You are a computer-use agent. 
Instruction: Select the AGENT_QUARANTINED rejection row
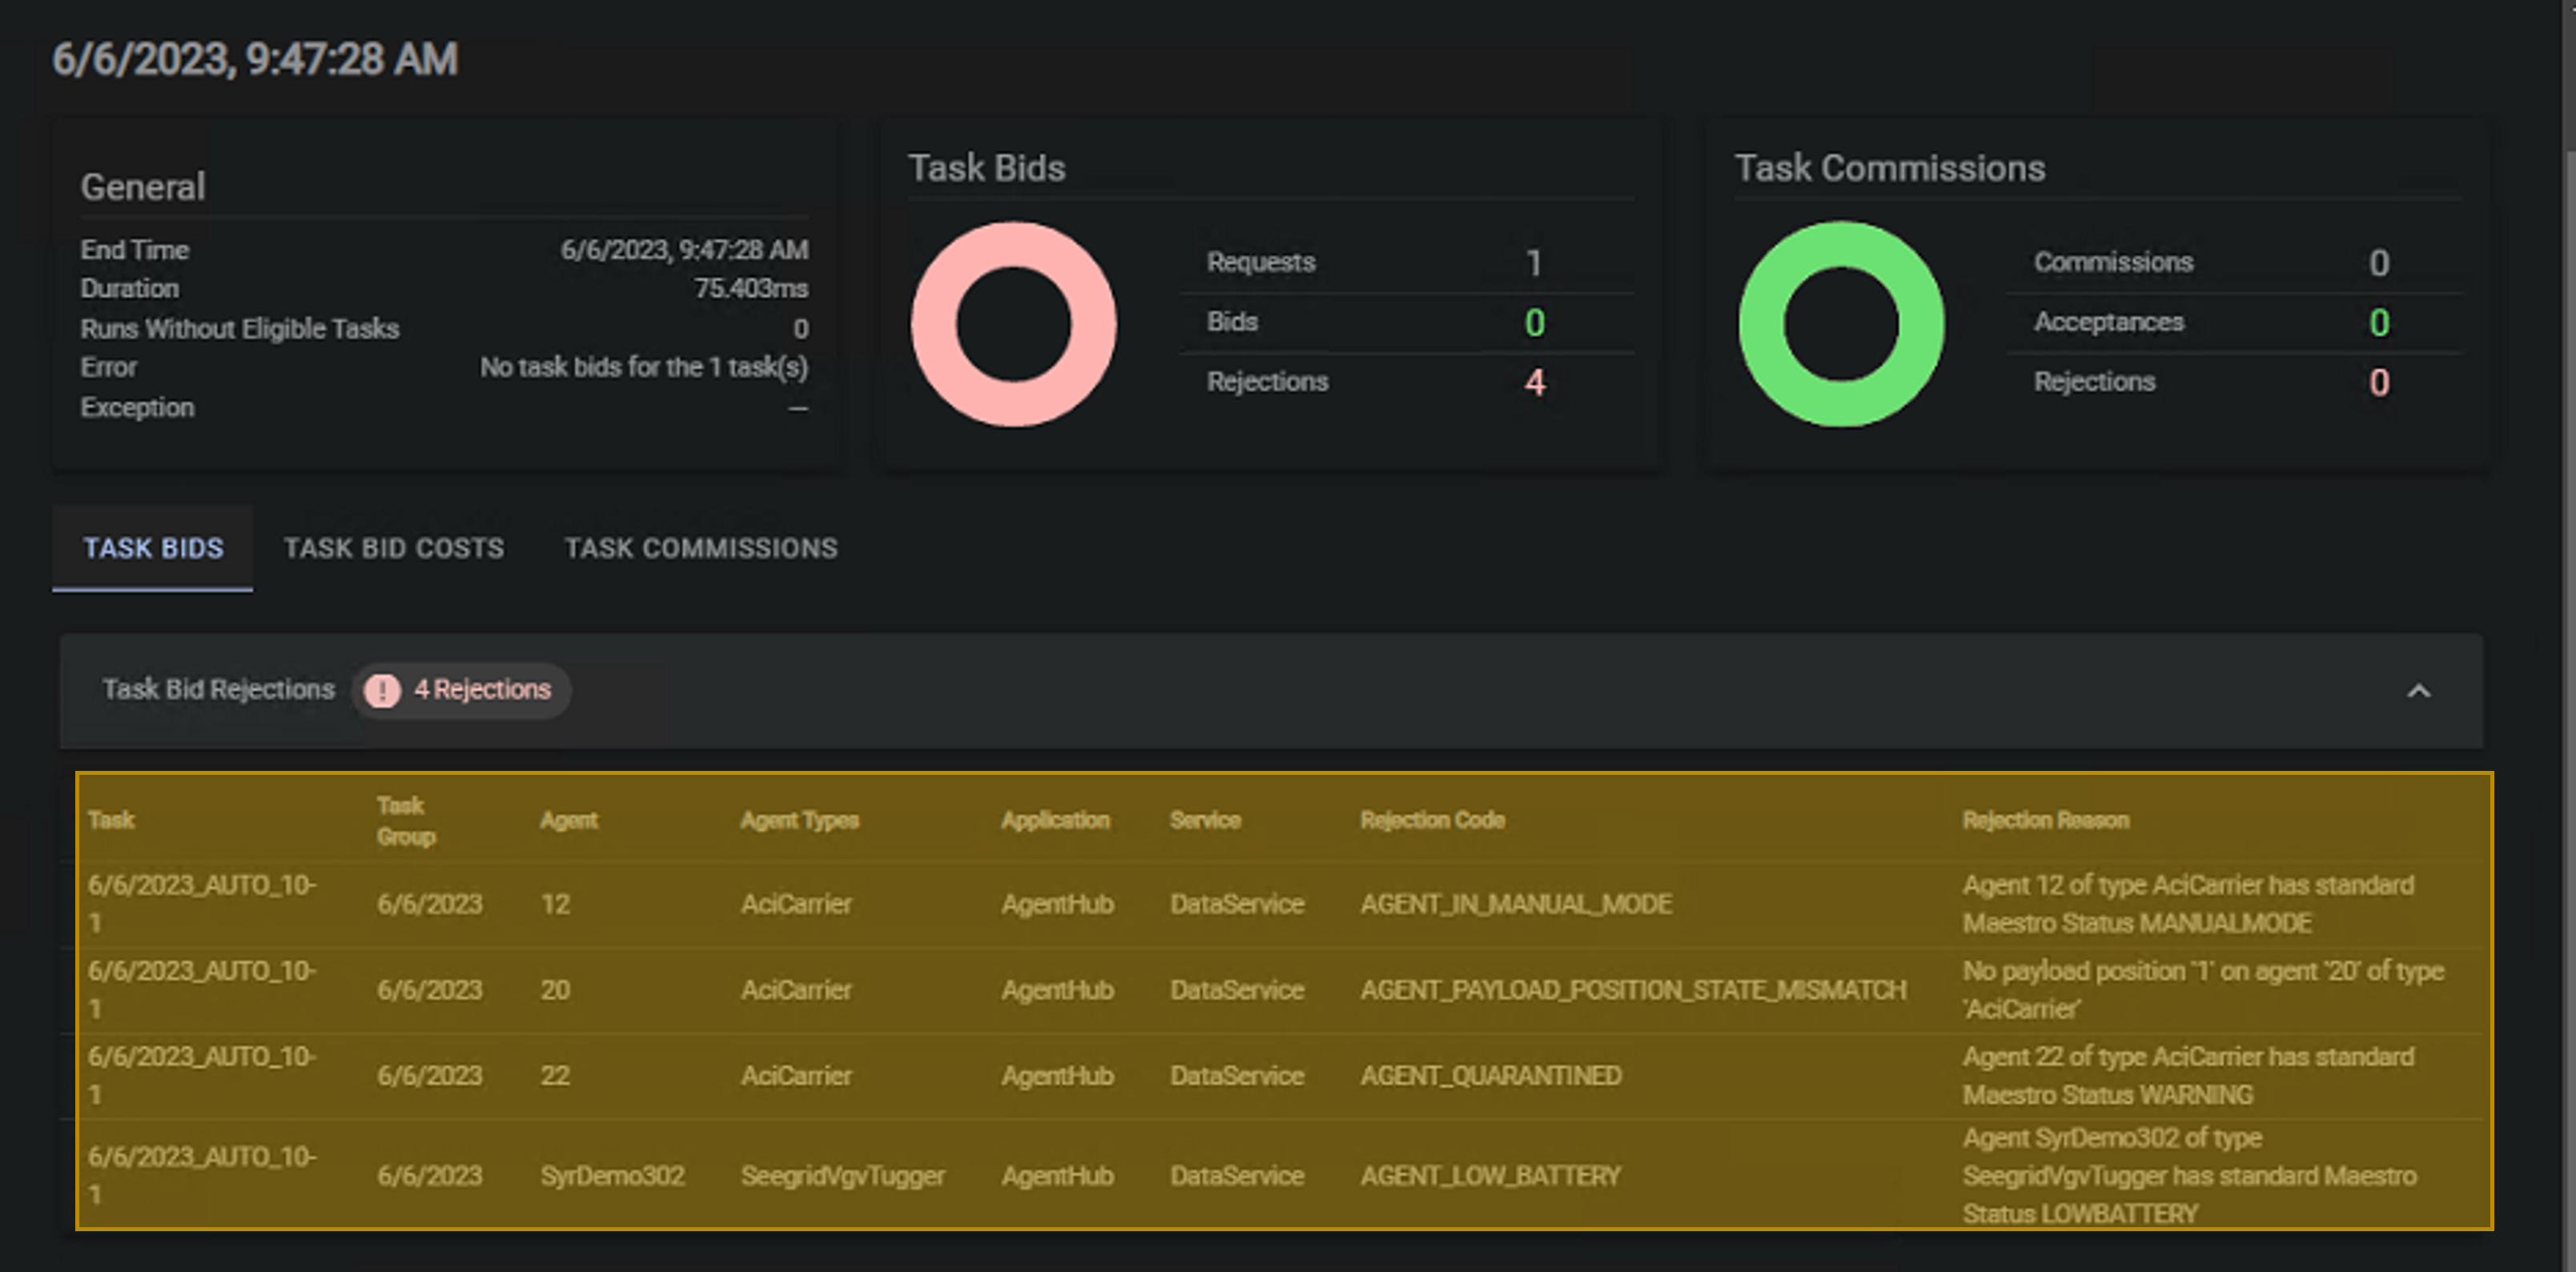[x=1490, y=1076]
